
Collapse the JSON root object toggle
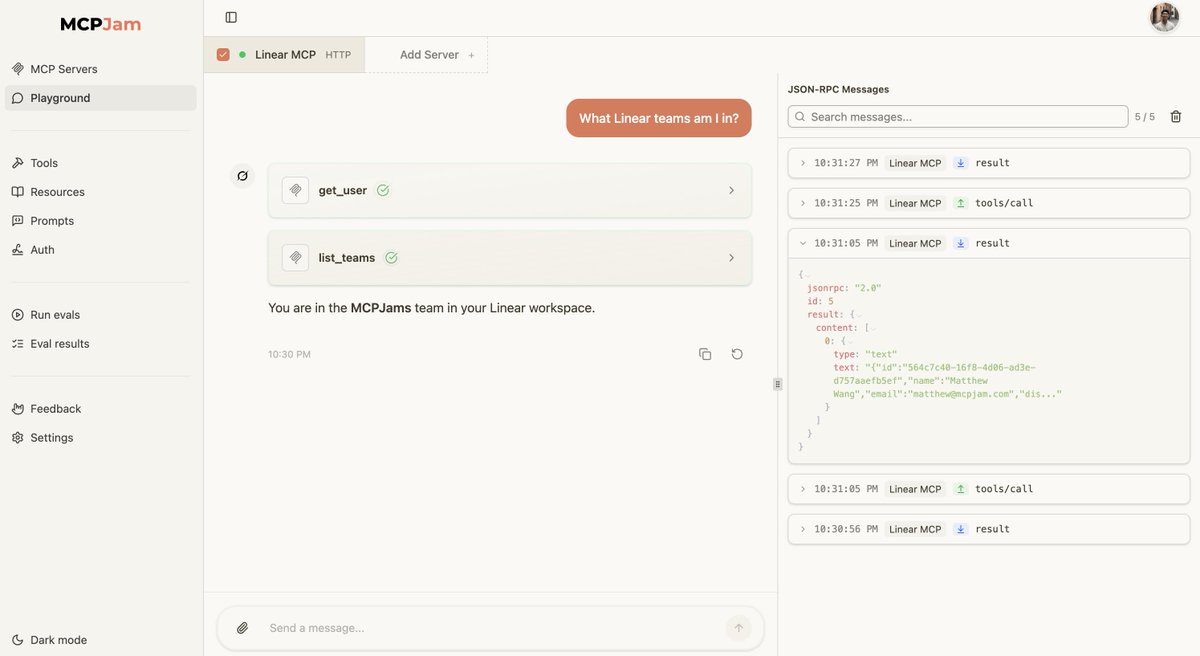pos(808,275)
